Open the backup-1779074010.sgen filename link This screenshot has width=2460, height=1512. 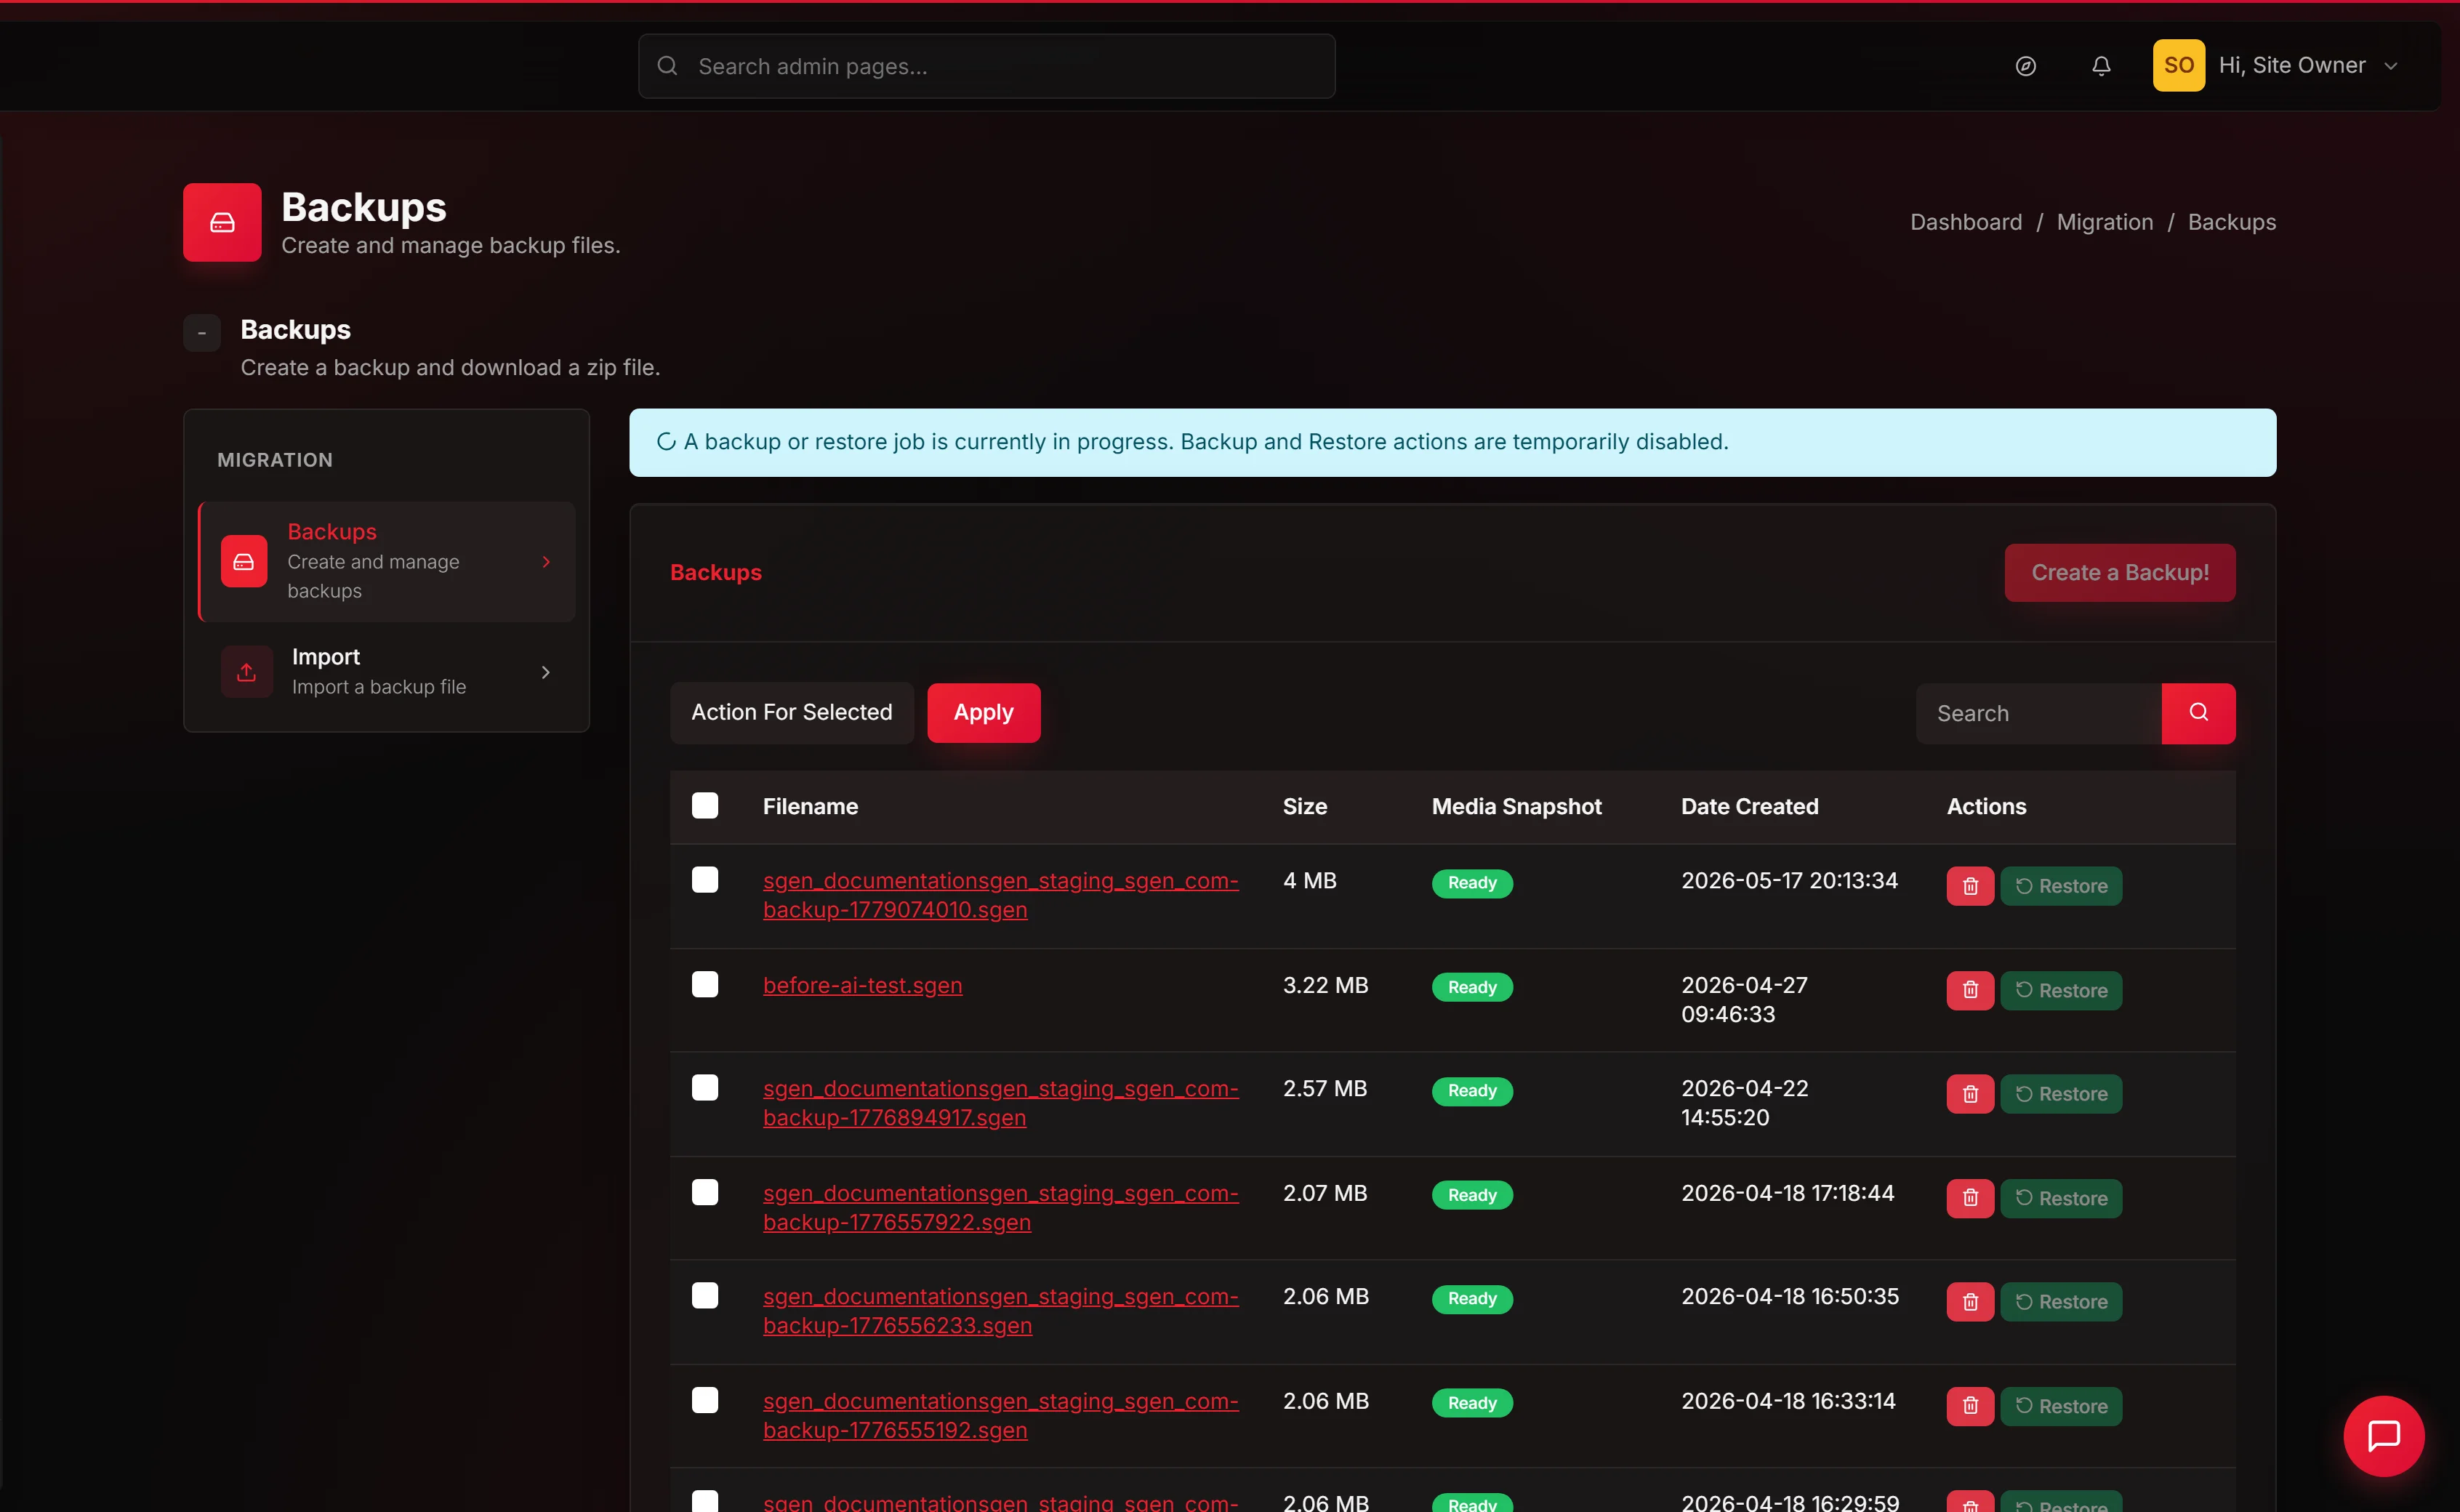[x=1001, y=895]
